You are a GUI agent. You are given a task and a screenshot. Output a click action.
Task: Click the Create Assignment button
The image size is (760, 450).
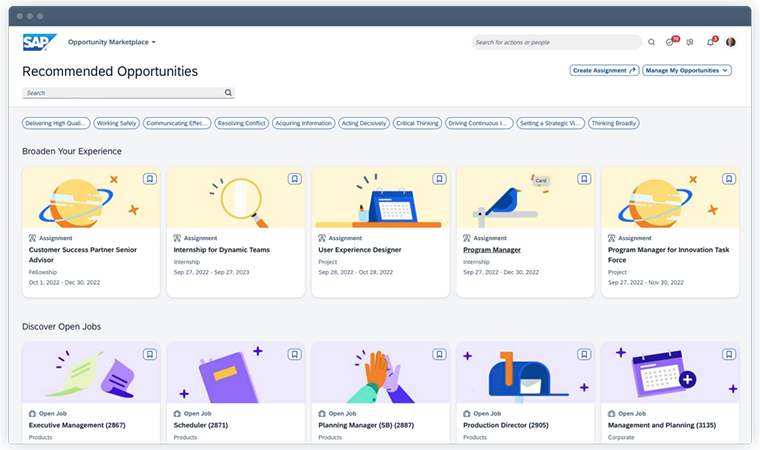tap(604, 70)
